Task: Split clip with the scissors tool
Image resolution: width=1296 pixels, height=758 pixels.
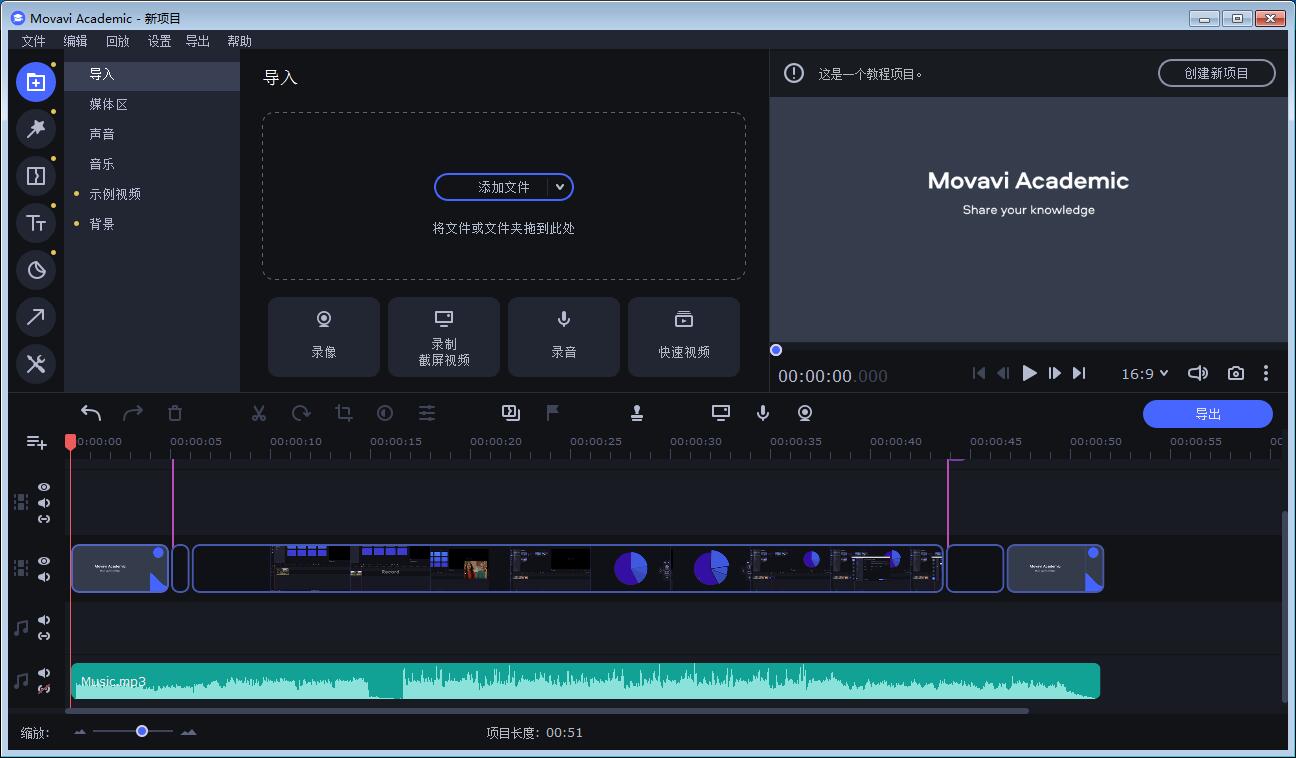Action: (259, 413)
